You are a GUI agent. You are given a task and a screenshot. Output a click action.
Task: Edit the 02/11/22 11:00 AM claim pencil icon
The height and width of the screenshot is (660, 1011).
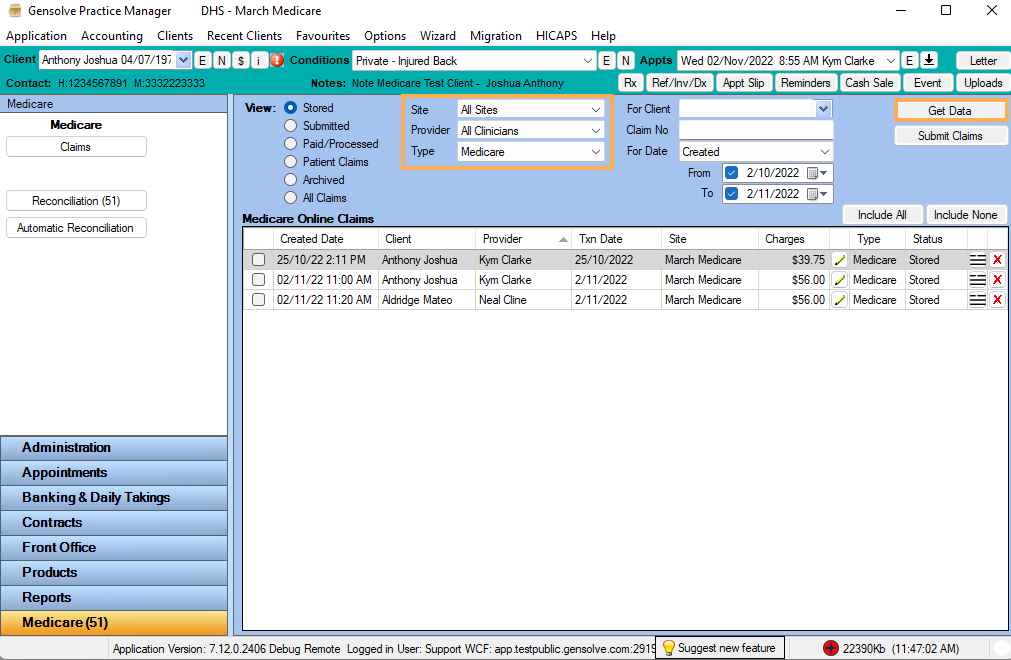click(x=839, y=280)
